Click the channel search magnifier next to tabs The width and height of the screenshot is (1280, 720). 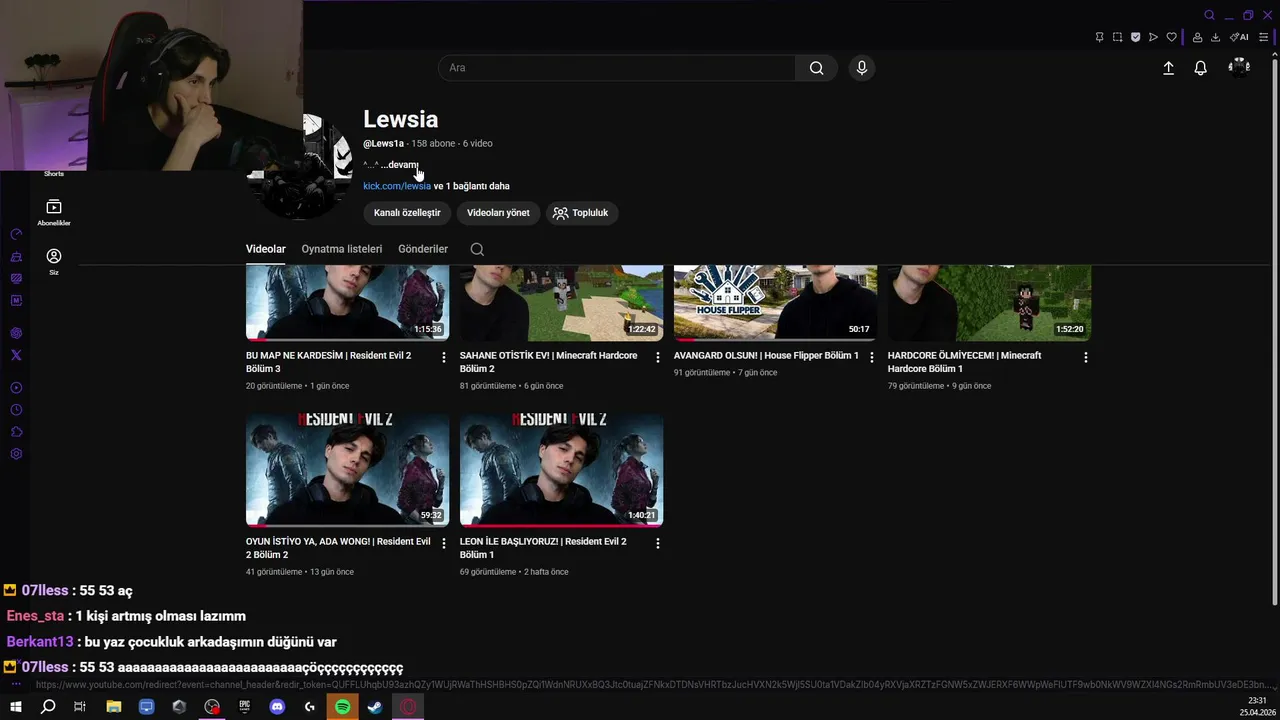tap(477, 249)
